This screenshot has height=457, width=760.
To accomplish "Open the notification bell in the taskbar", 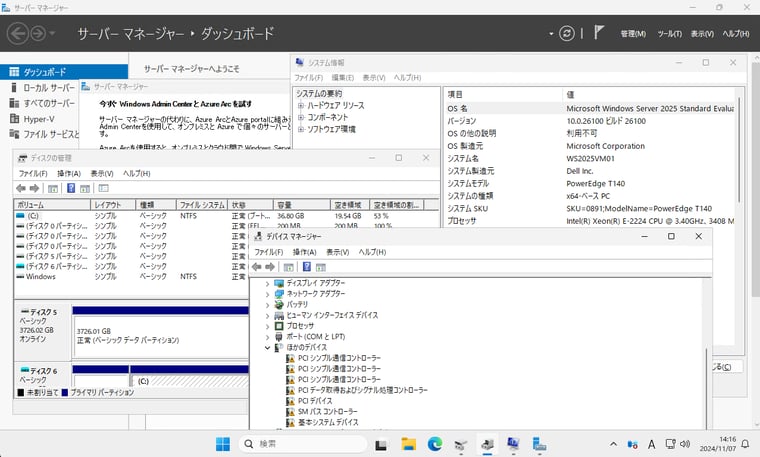I will click(x=745, y=444).
